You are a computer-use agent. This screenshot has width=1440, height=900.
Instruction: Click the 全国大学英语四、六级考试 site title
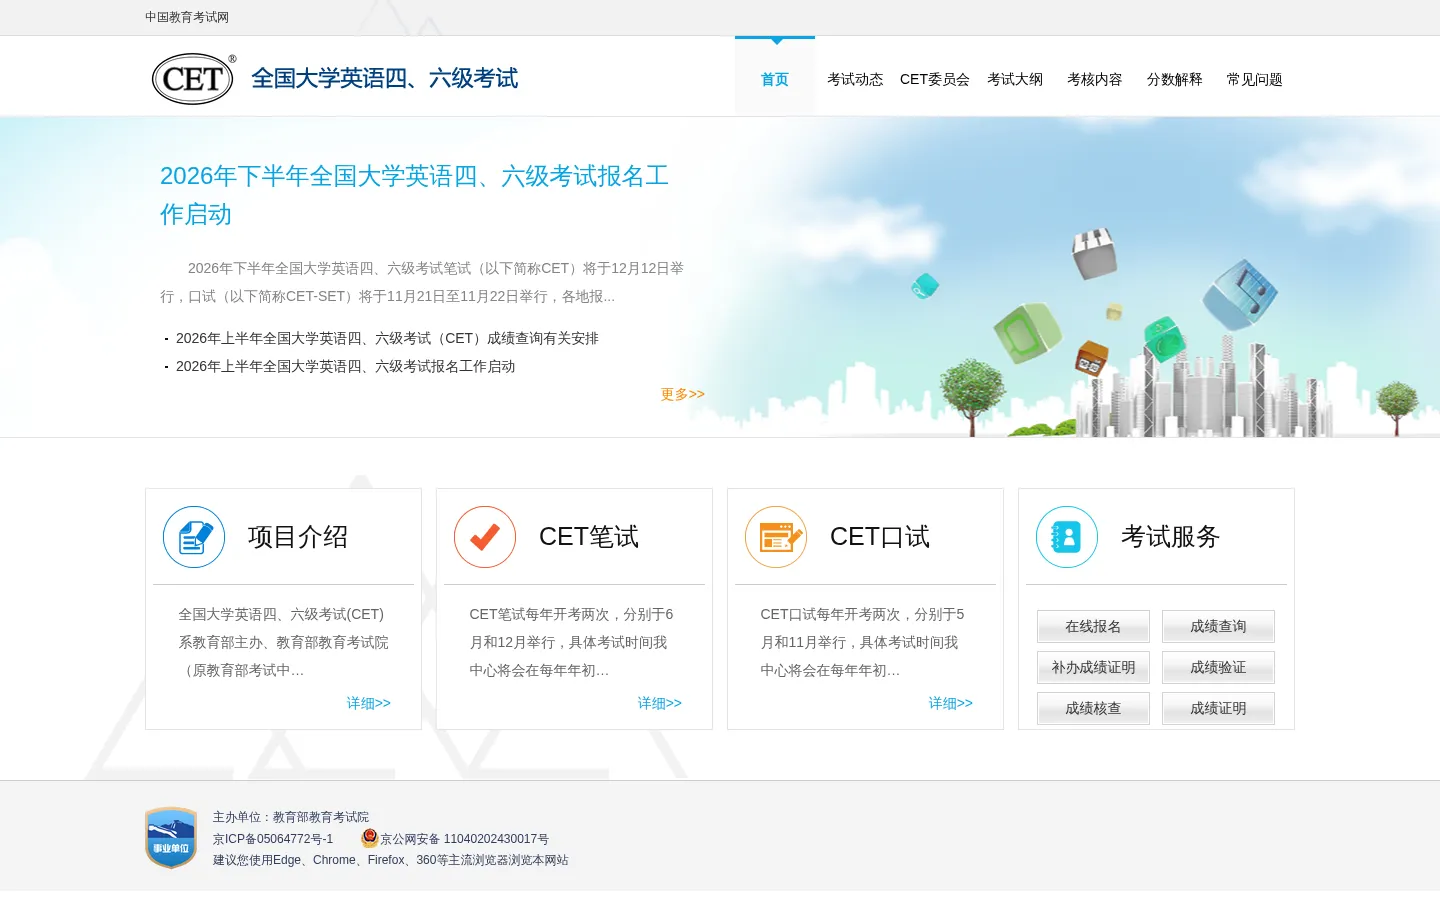[384, 78]
